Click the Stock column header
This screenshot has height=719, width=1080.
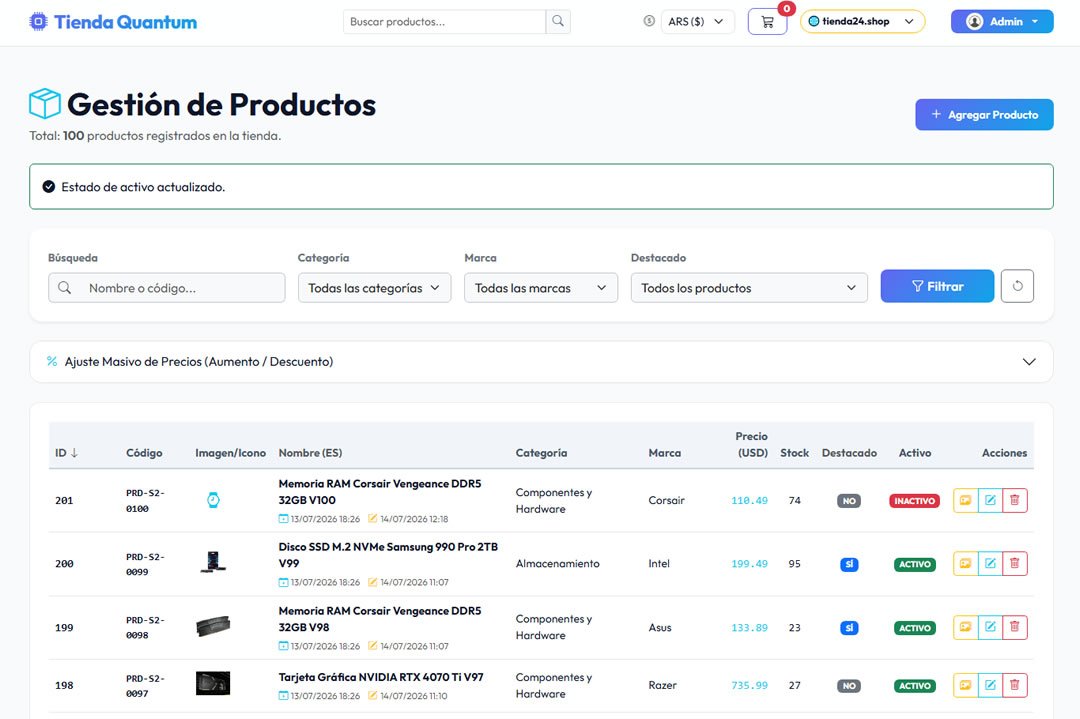pyautogui.click(x=794, y=452)
